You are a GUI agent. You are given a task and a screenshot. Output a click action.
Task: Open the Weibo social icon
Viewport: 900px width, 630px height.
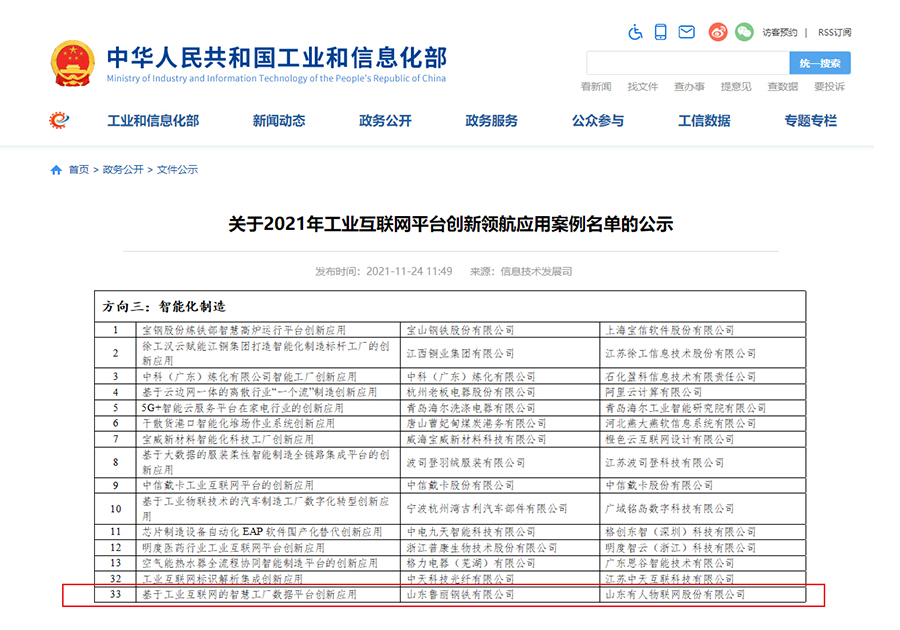point(718,32)
